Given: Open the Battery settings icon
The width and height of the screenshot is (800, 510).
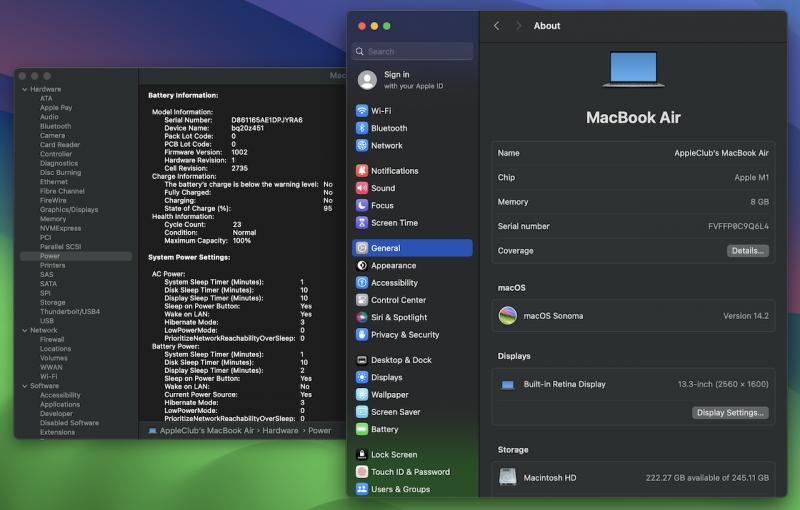Looking at the screenshot, I should click(362, 429).
